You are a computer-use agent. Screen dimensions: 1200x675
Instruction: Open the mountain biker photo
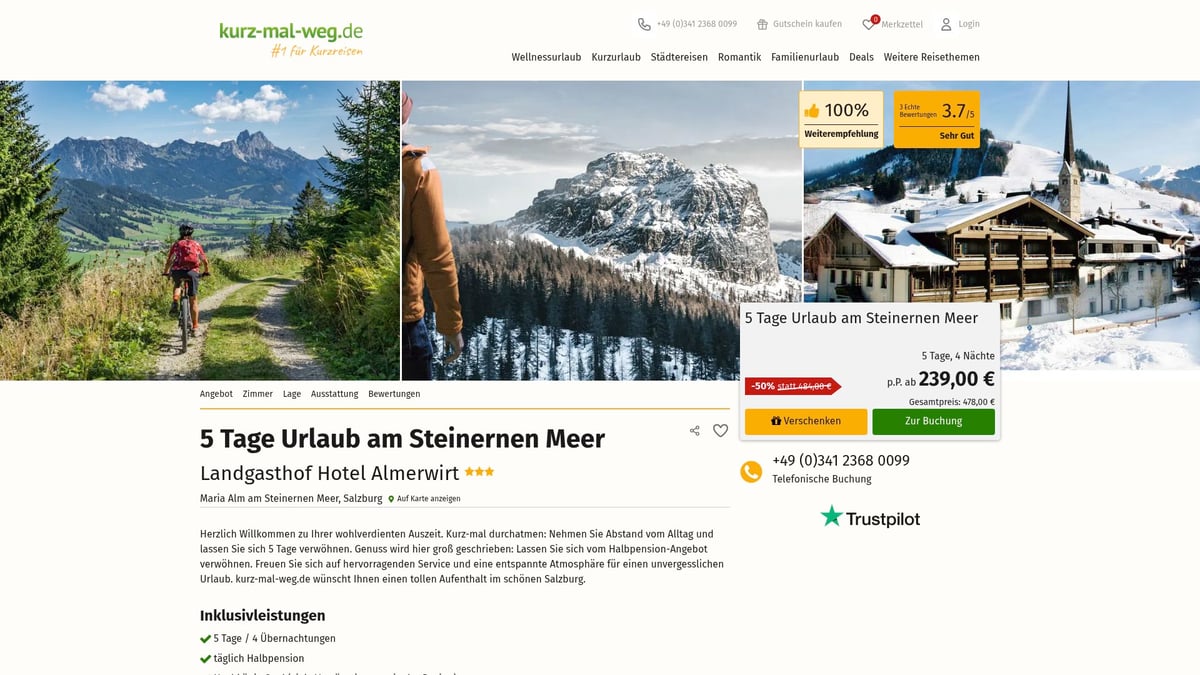tap(200, 230)
